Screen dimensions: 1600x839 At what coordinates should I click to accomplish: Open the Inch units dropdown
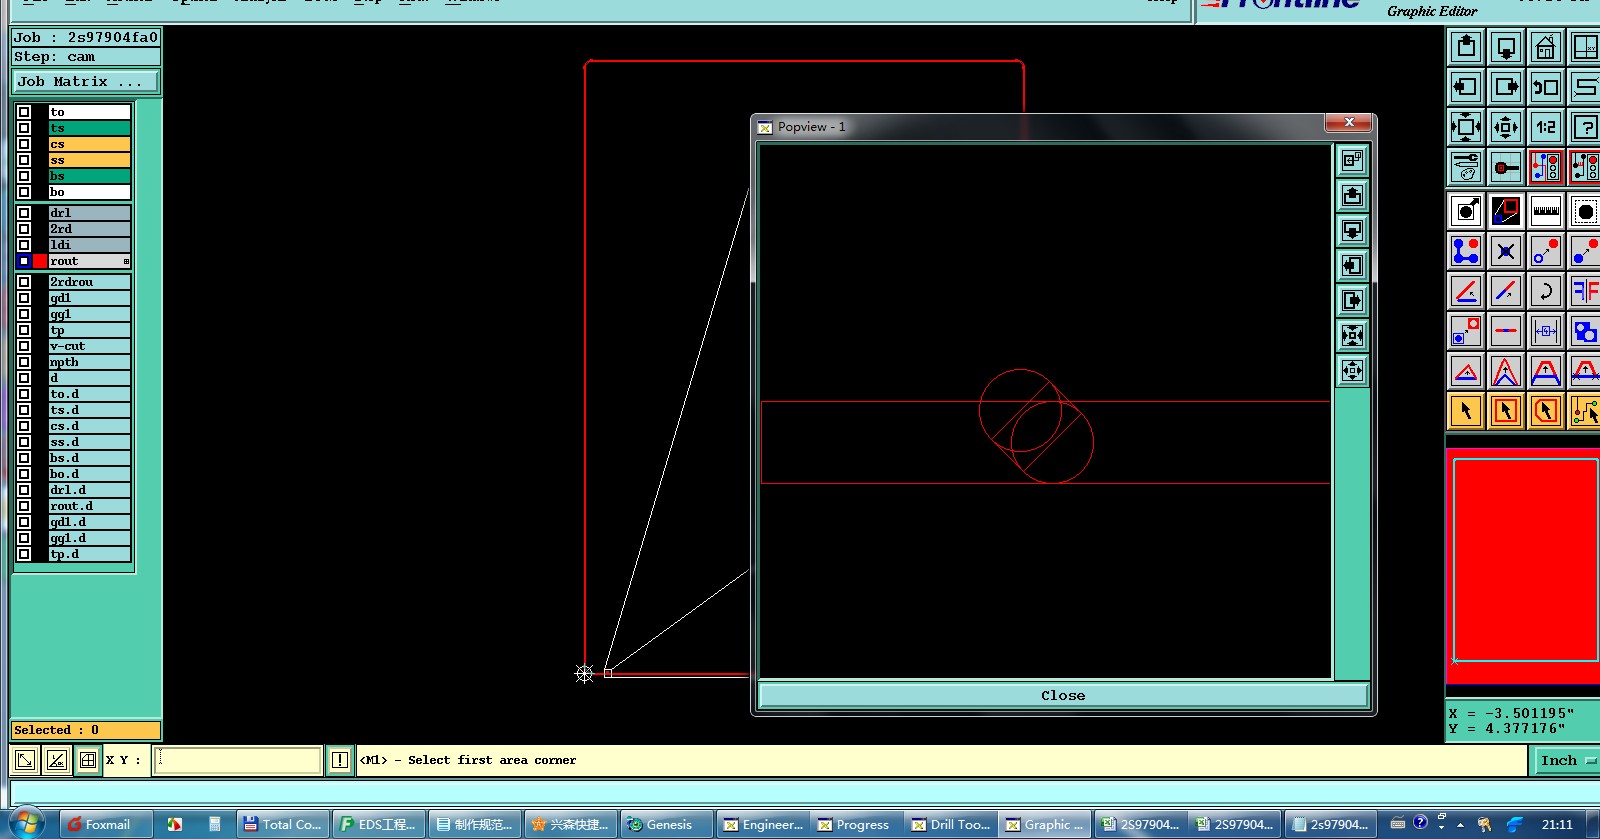1566,761
